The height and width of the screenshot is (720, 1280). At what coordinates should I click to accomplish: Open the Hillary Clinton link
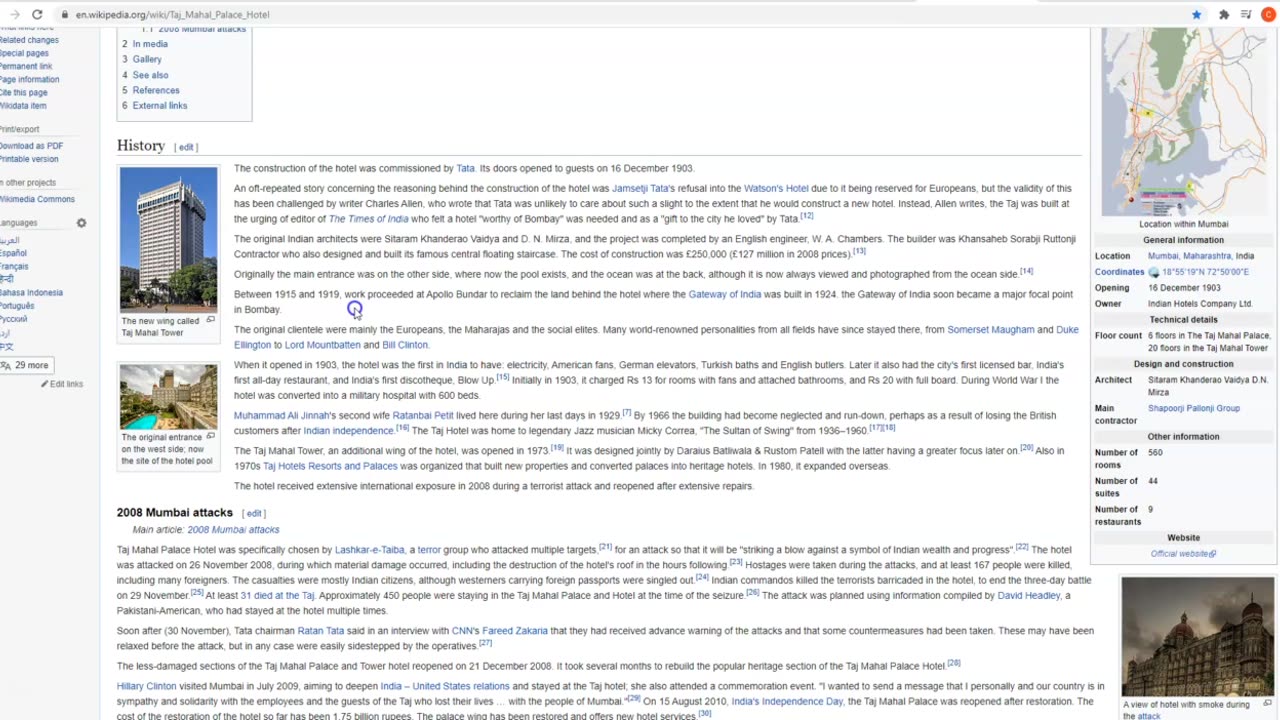coord(146,686)
